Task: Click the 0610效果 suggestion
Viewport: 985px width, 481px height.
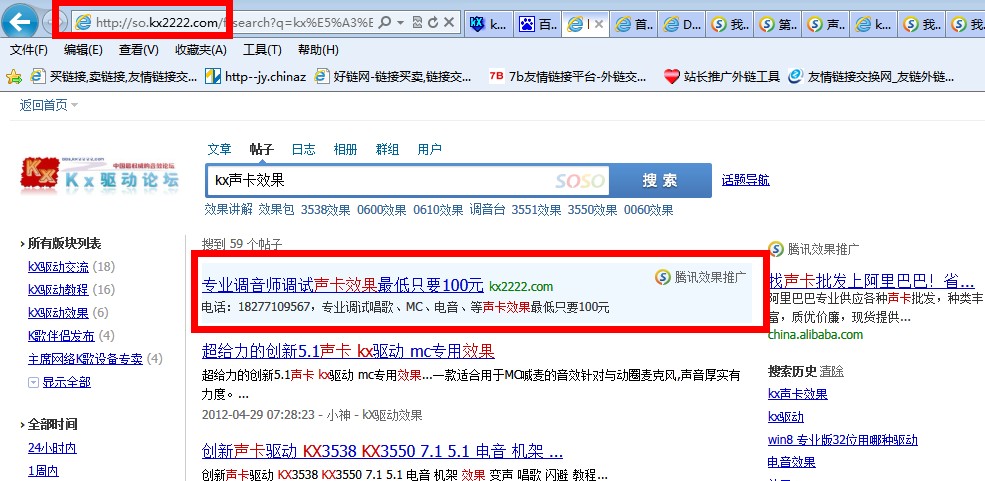Action: [x=438, y=210]
